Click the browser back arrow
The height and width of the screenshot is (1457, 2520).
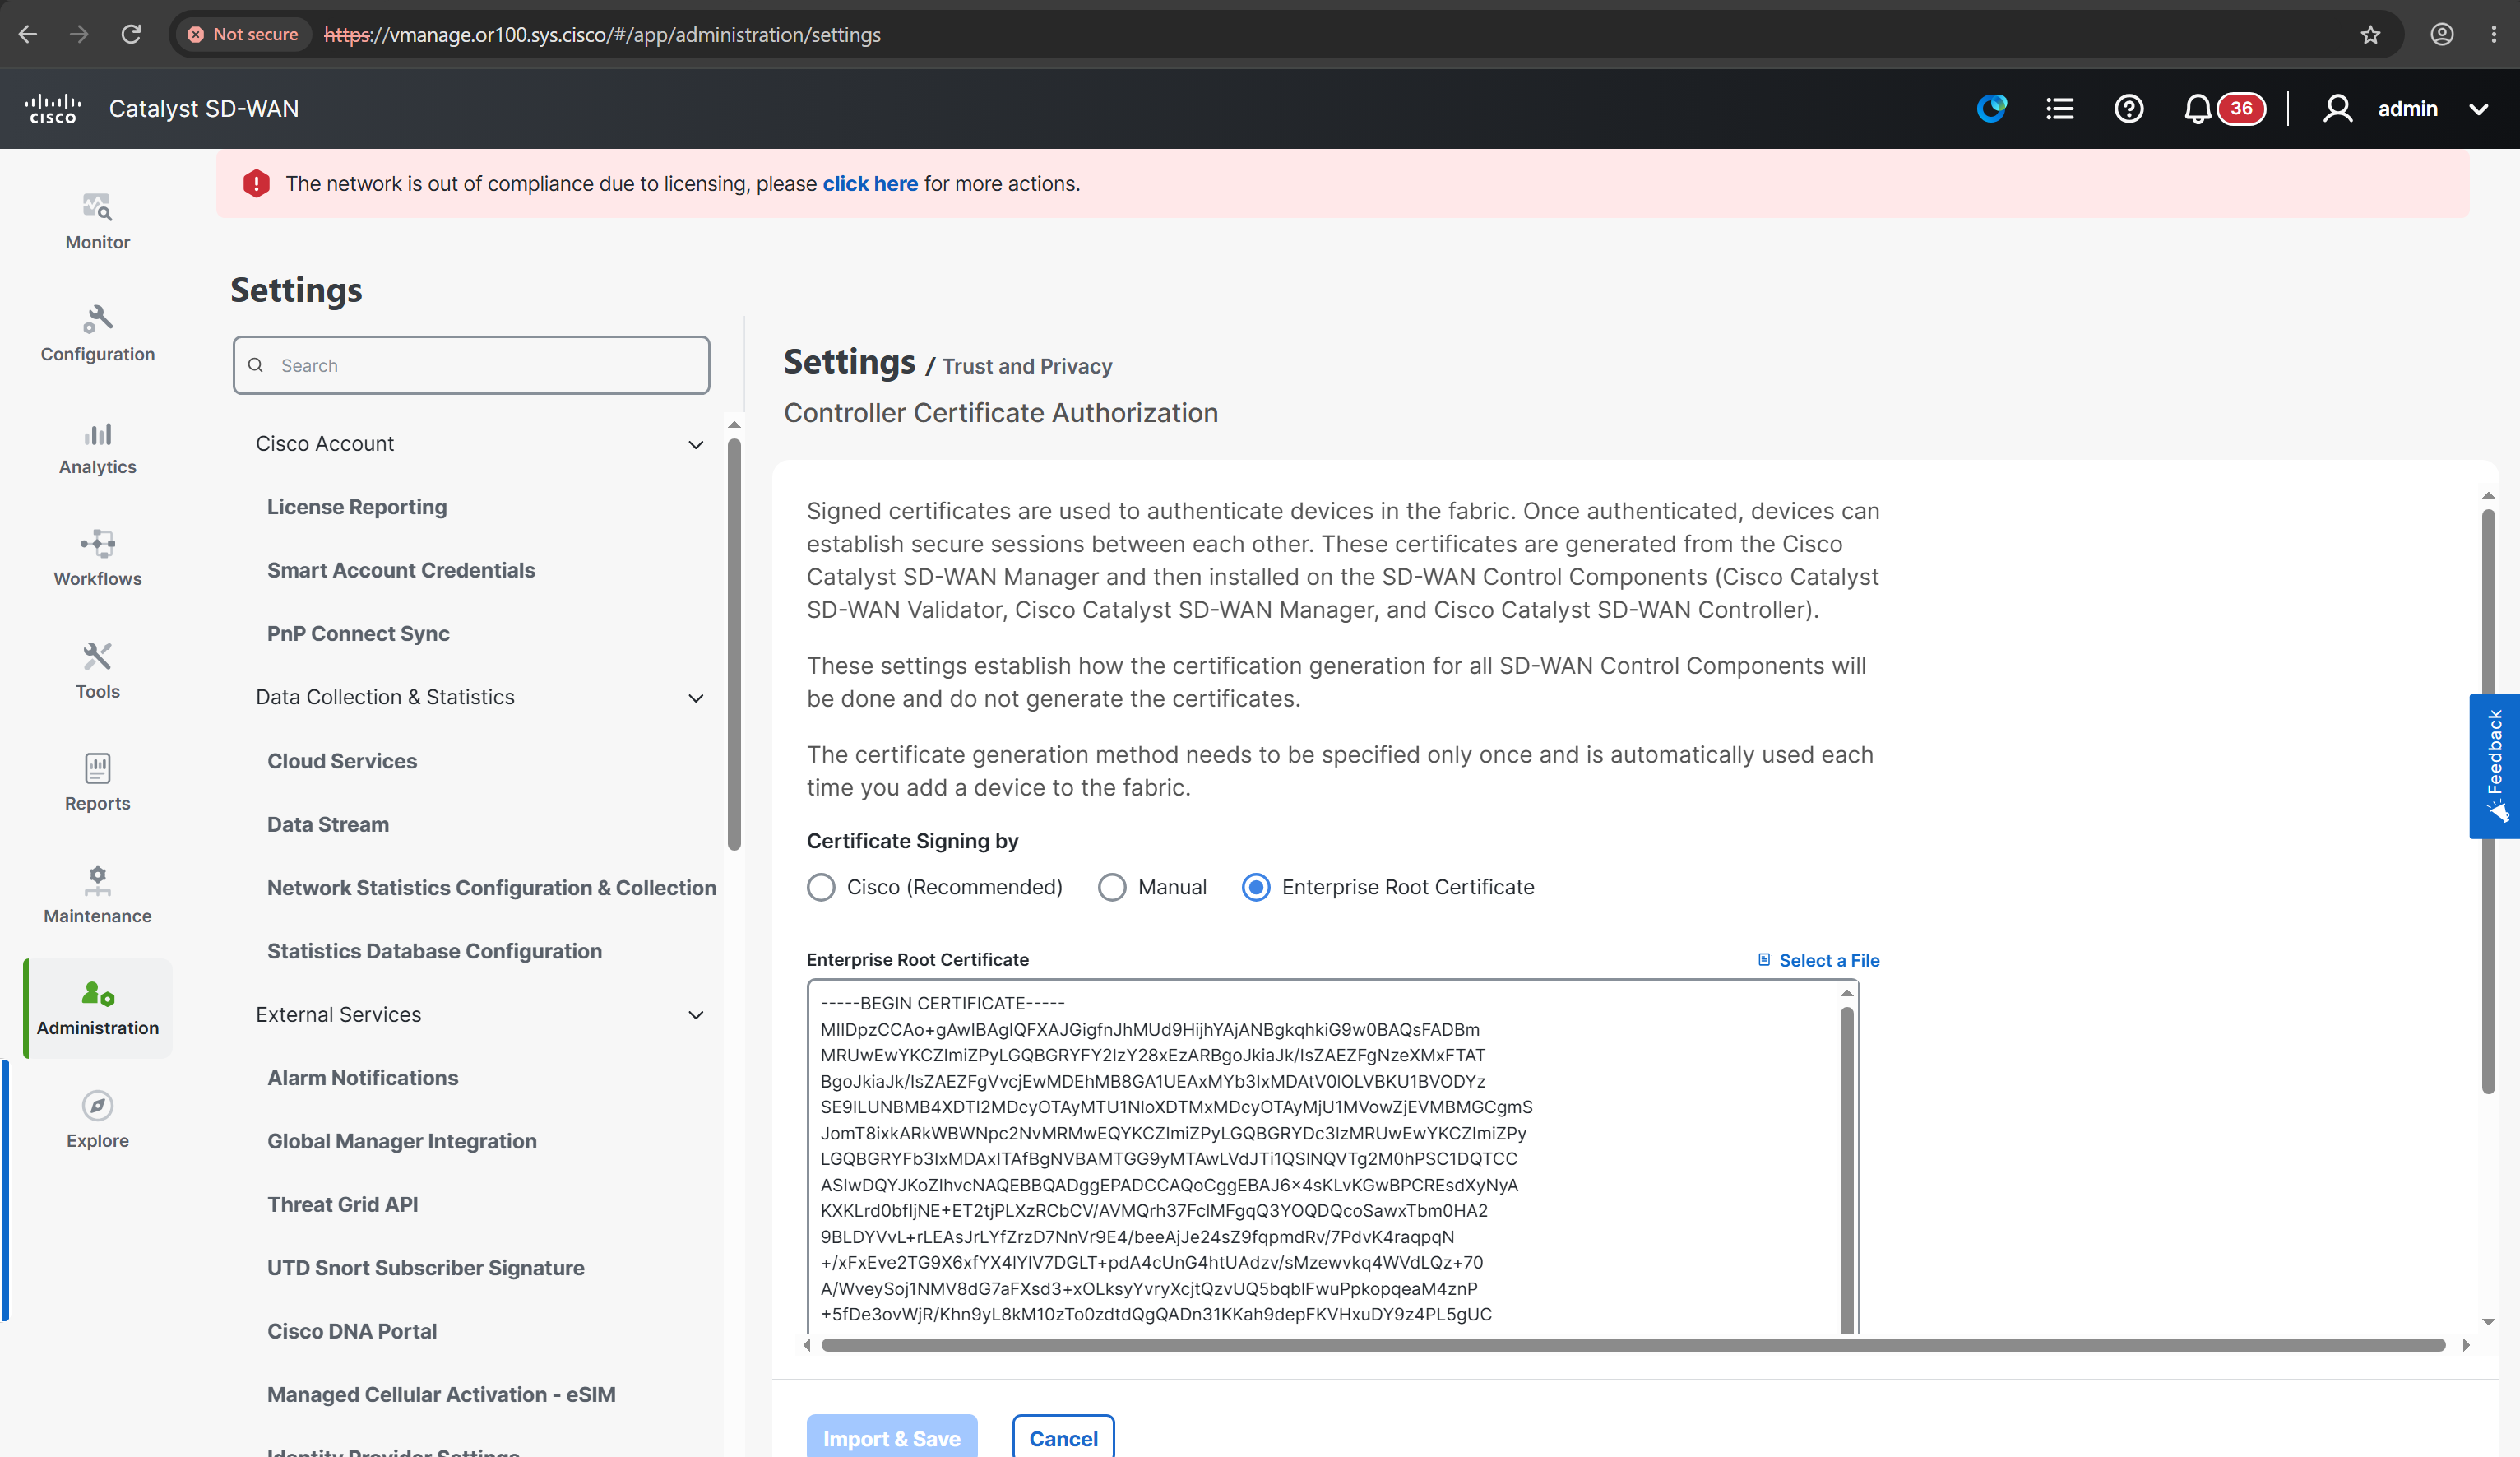[28, 34]
